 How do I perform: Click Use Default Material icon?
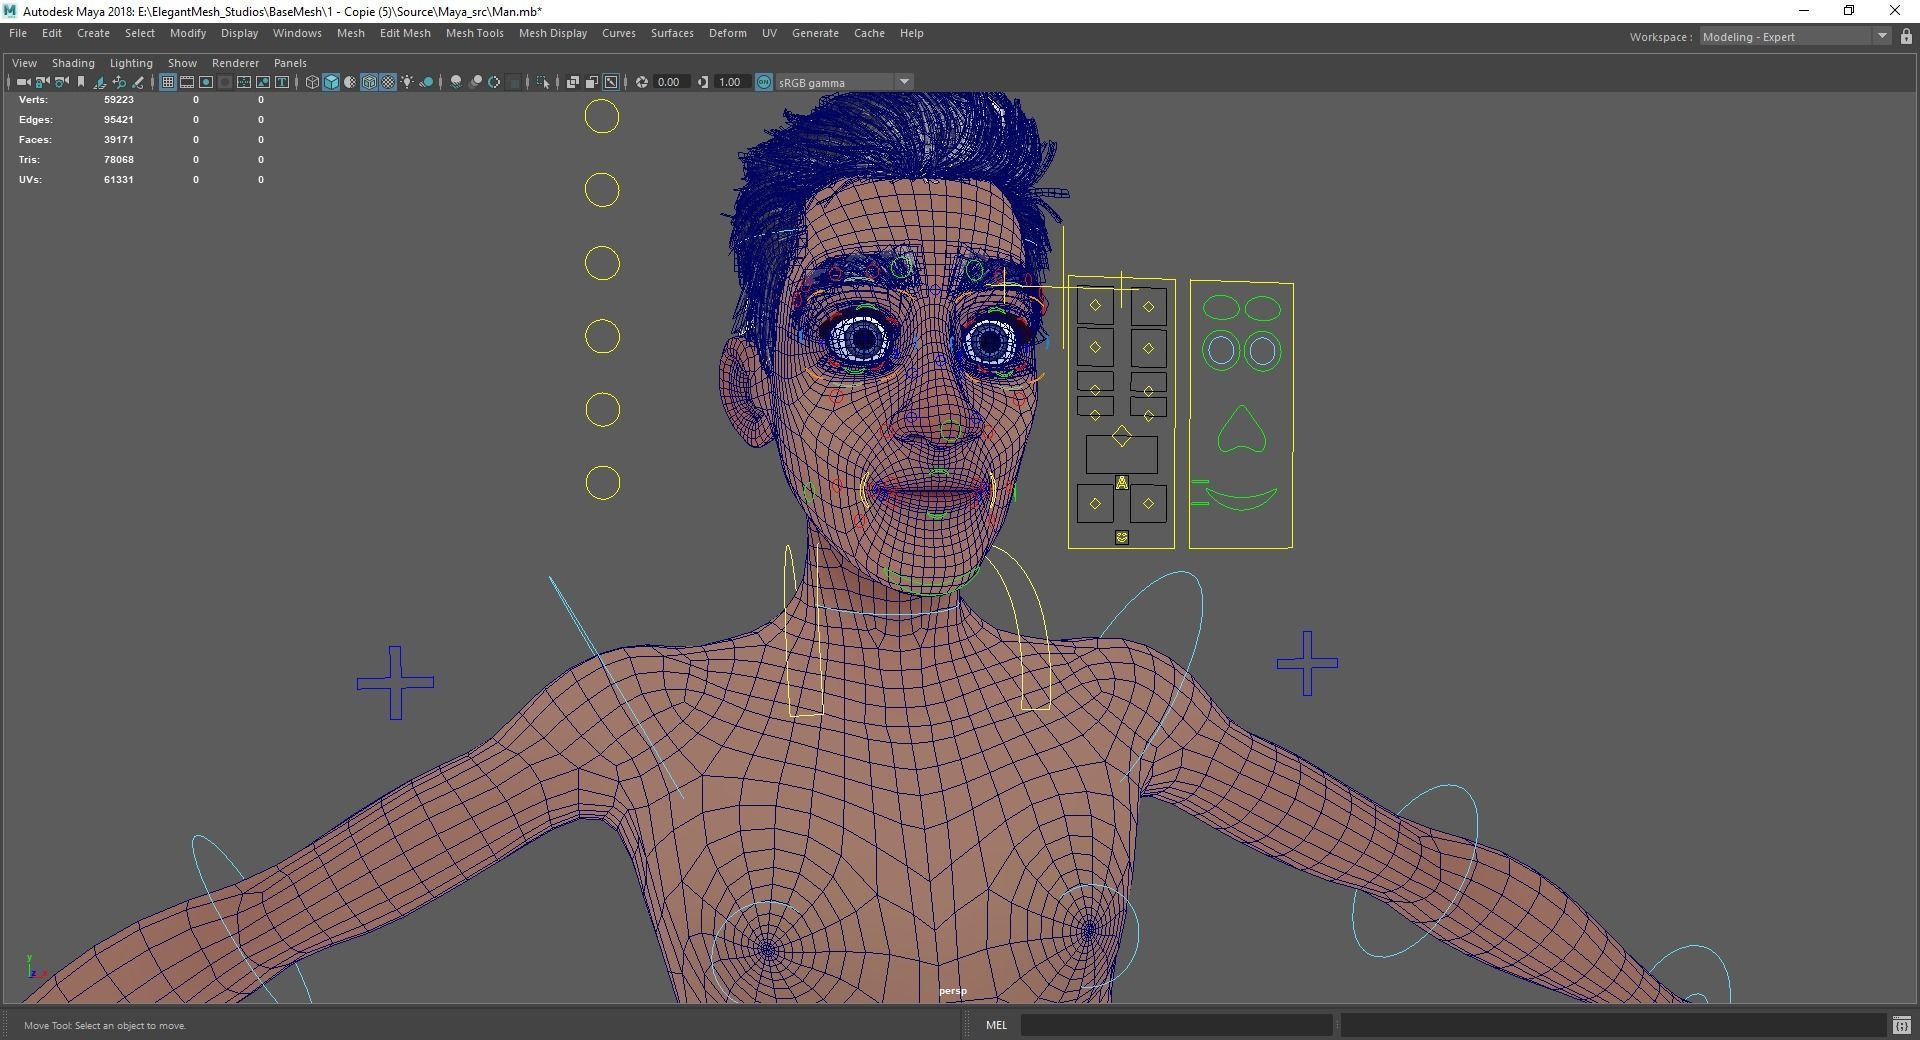tap(350, 82)
